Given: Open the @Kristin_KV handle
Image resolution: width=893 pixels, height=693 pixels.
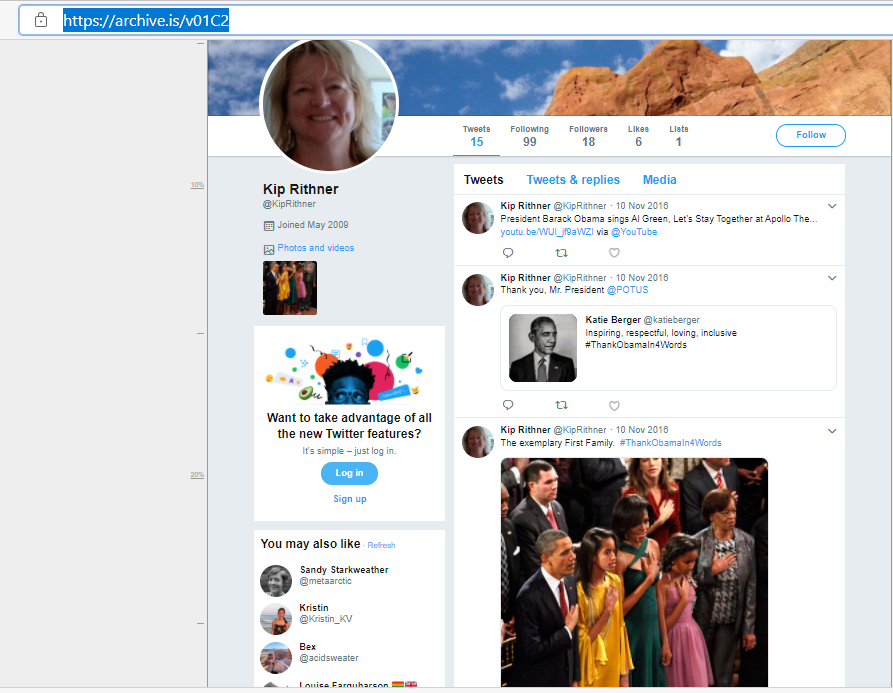Looking at the screenshot, I should pyautogui.click(x=326, y=619).
